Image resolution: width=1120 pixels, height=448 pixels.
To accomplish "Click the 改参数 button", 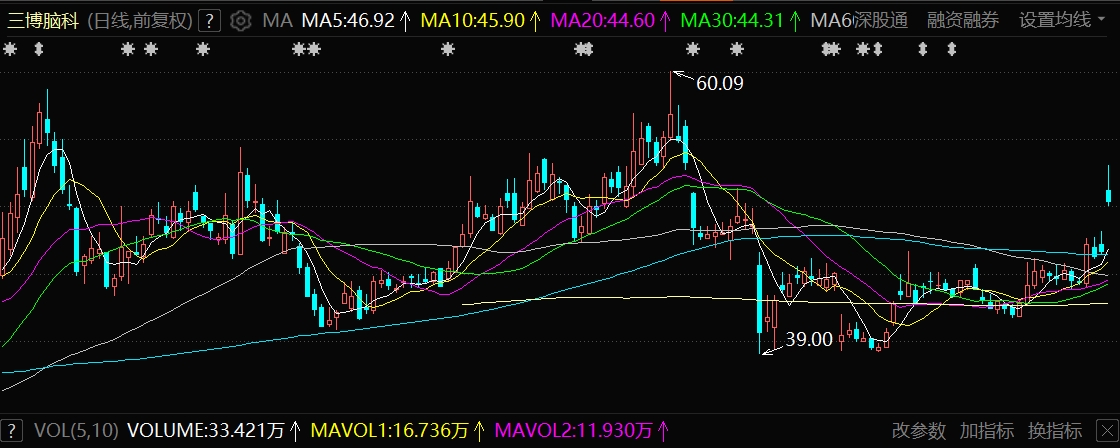I will tap(919, 431).
